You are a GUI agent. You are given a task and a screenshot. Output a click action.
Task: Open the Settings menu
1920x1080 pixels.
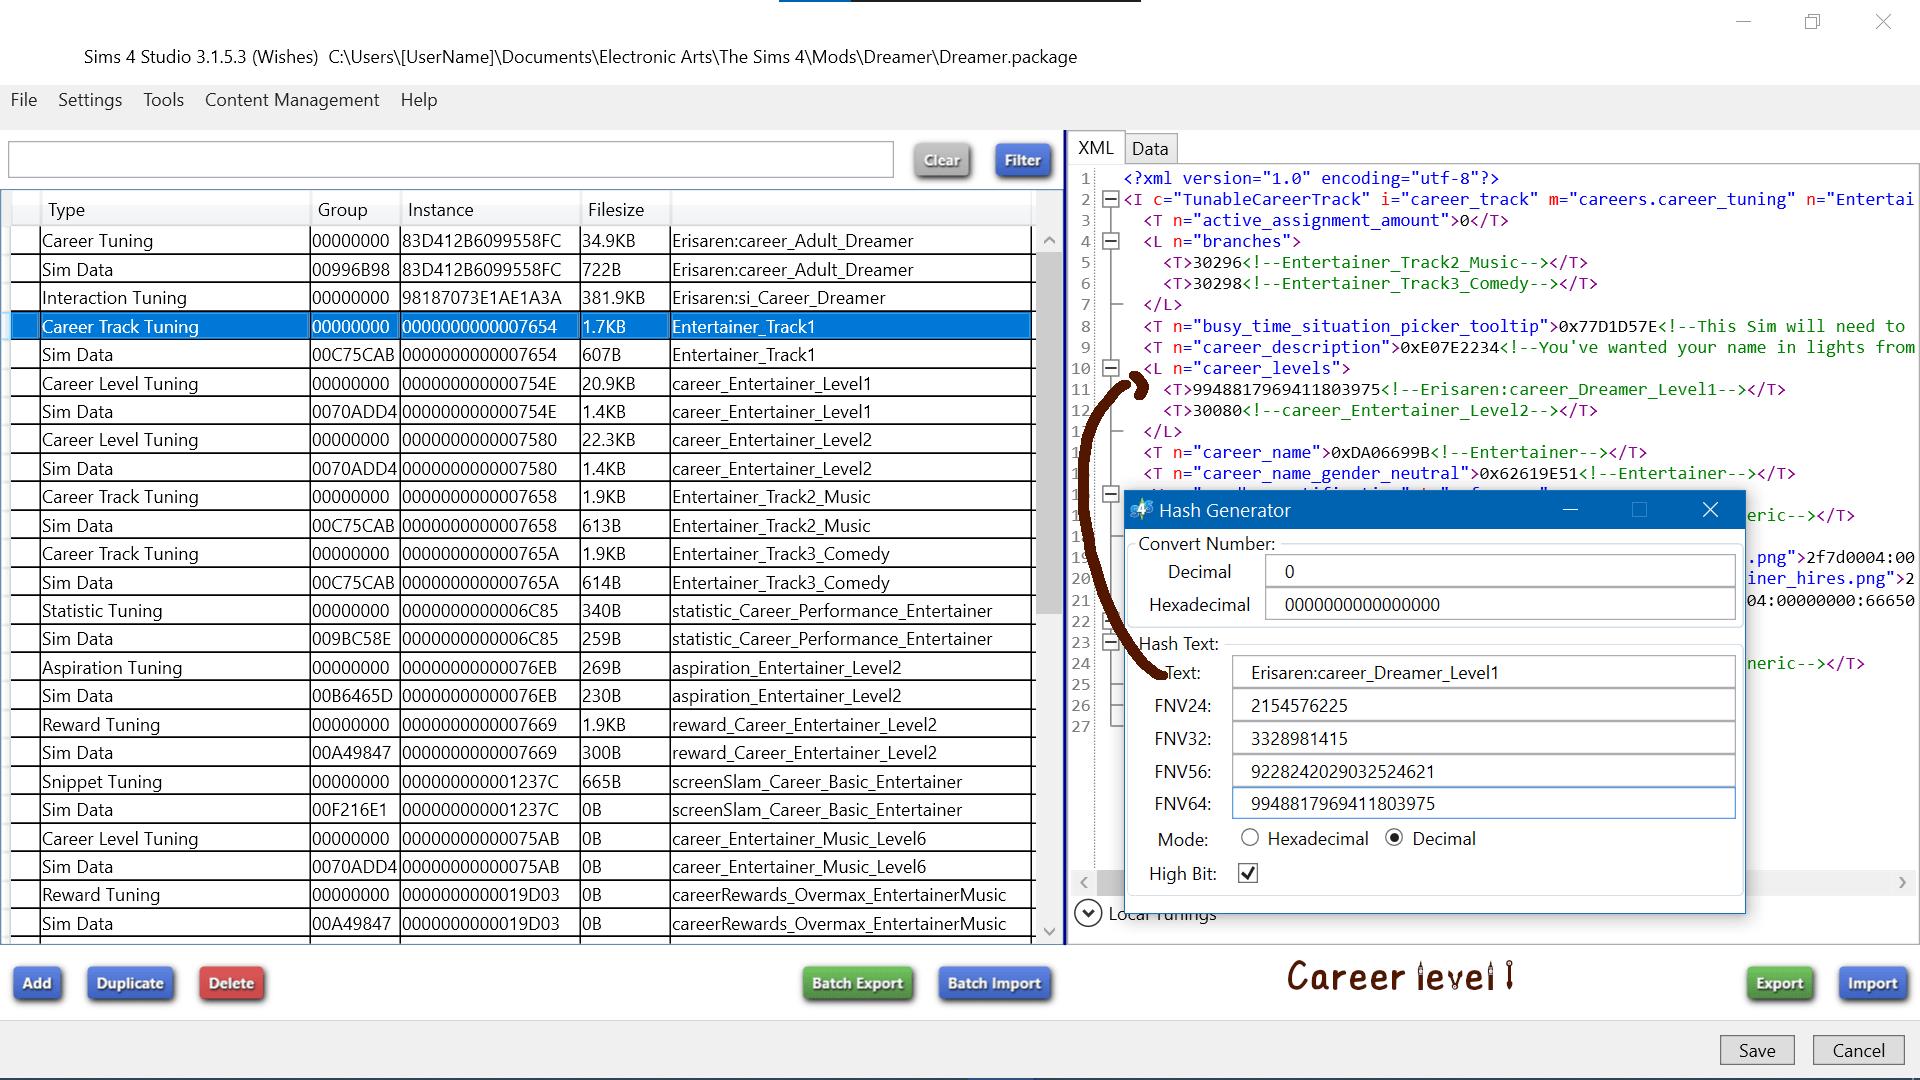click(x=90, y=100)
